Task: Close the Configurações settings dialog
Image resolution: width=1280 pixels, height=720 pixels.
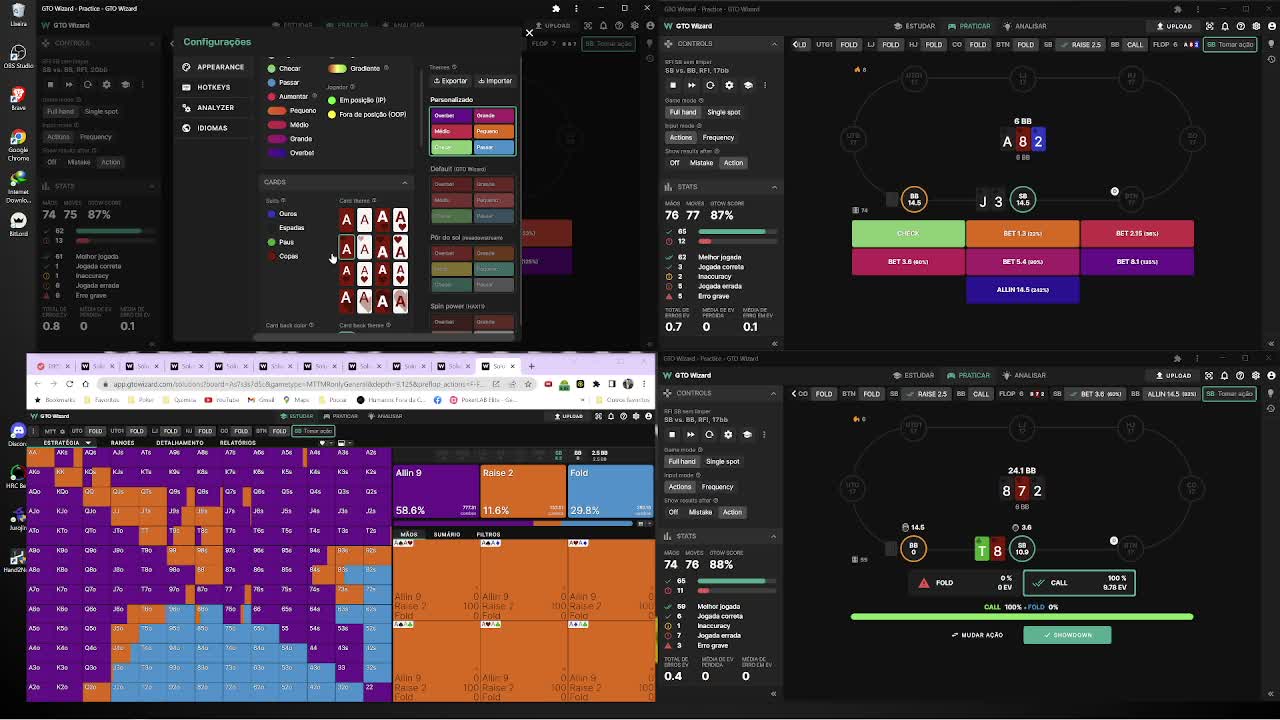Action: [x=529, y=33]
